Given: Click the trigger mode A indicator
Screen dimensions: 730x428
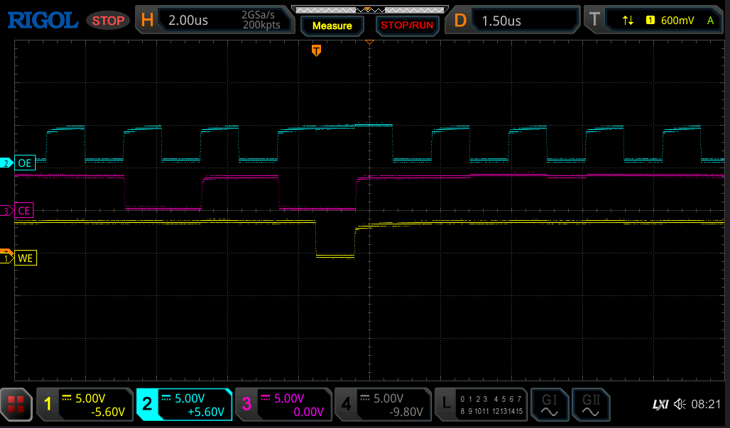Looking at the screenshot, I should [710, 20].
